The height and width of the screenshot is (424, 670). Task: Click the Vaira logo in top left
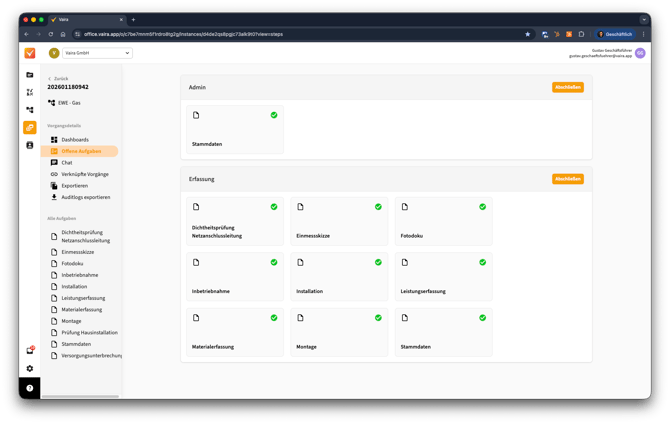click(x=30, y=53)
